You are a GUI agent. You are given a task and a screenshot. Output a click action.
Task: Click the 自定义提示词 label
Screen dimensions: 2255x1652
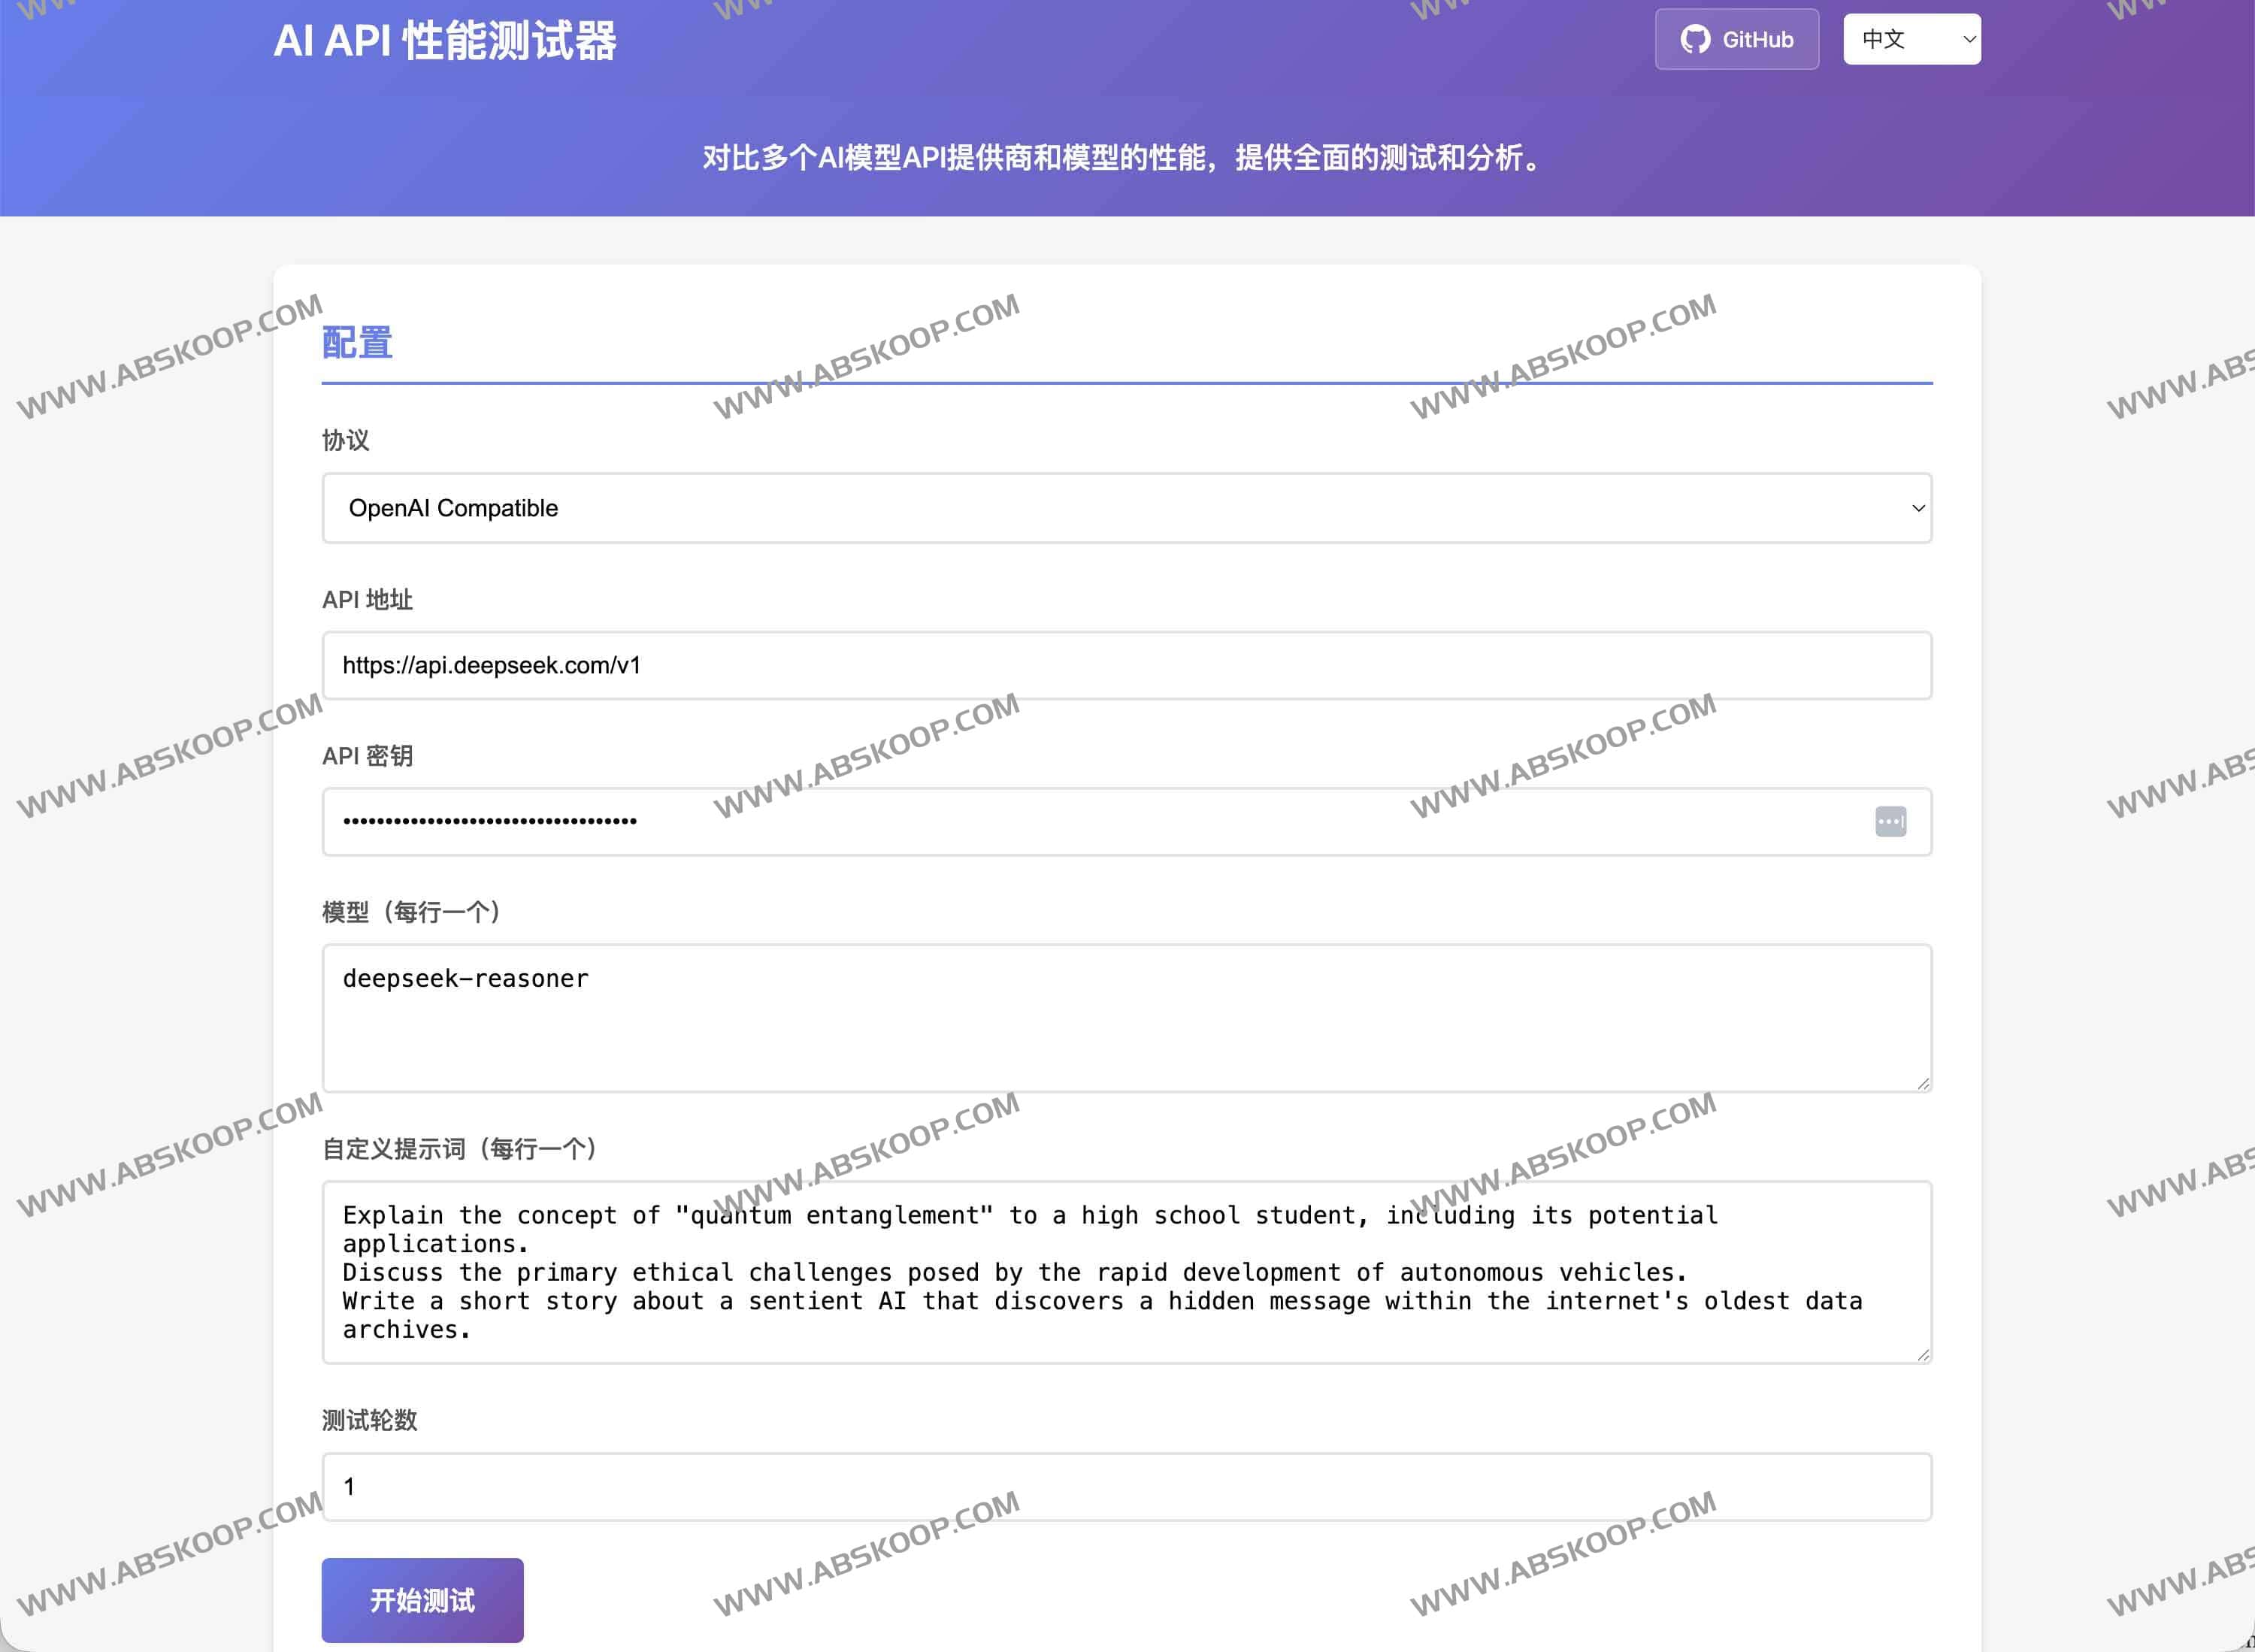coord(460,1149)
